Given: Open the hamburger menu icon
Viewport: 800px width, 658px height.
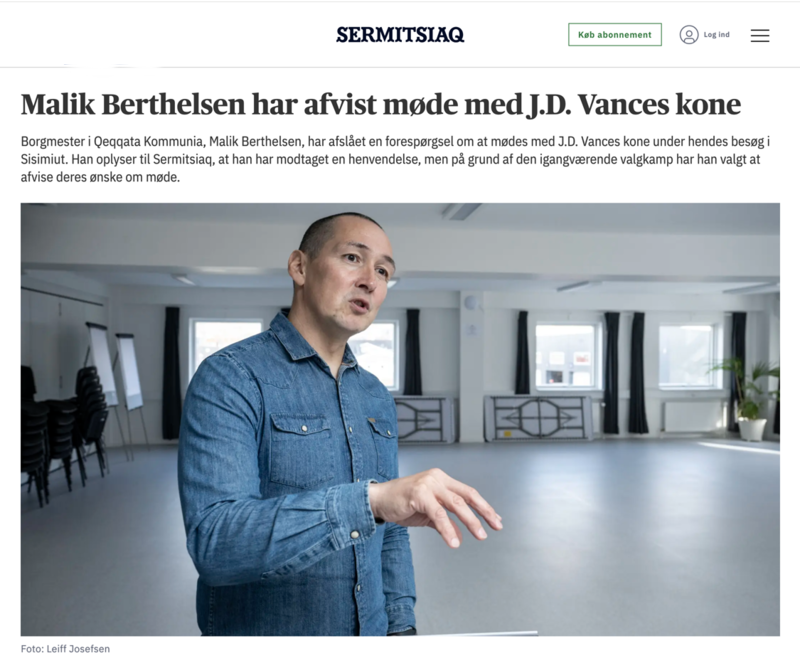Looking at the screenshot, I should pos(760,35).
